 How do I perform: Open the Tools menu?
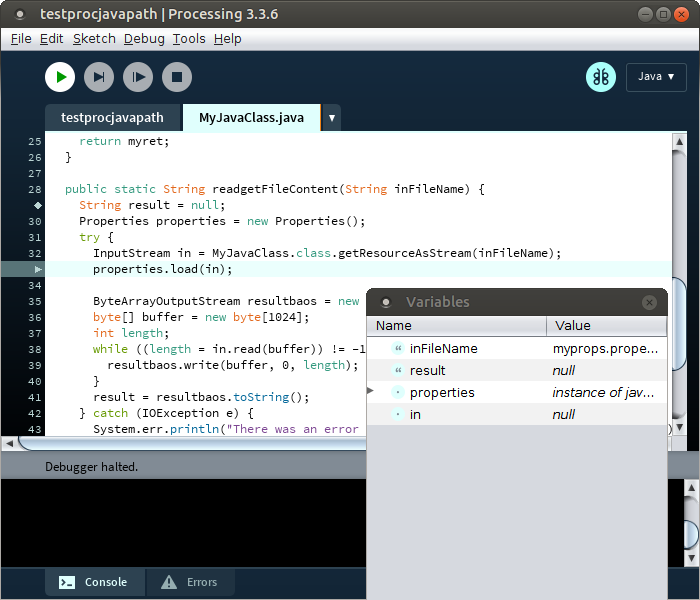(188, 39)
